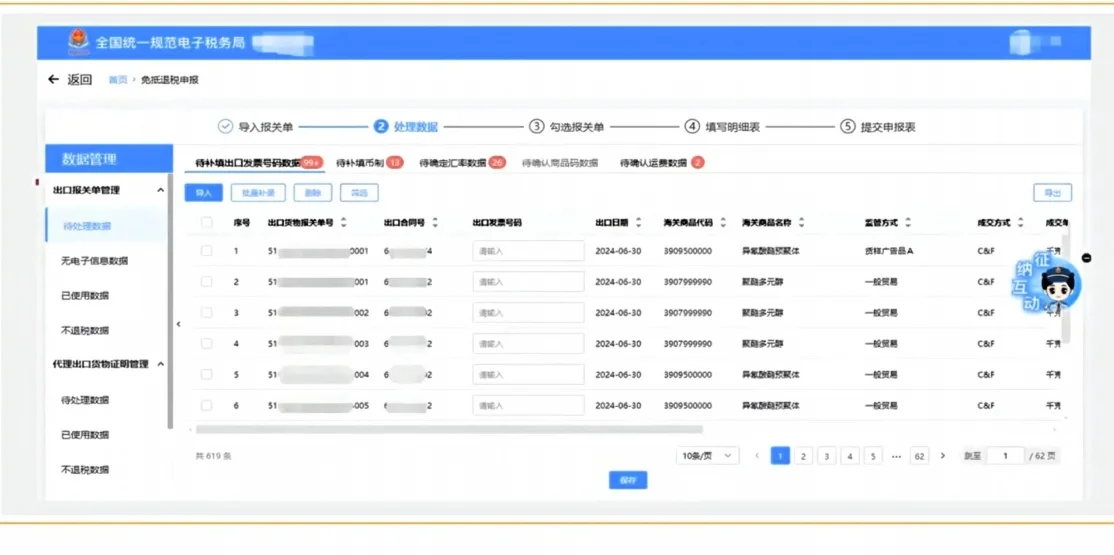1114x555 pixels.
Task: Sort by 海关商品代码 column
Action: (723, 222)
